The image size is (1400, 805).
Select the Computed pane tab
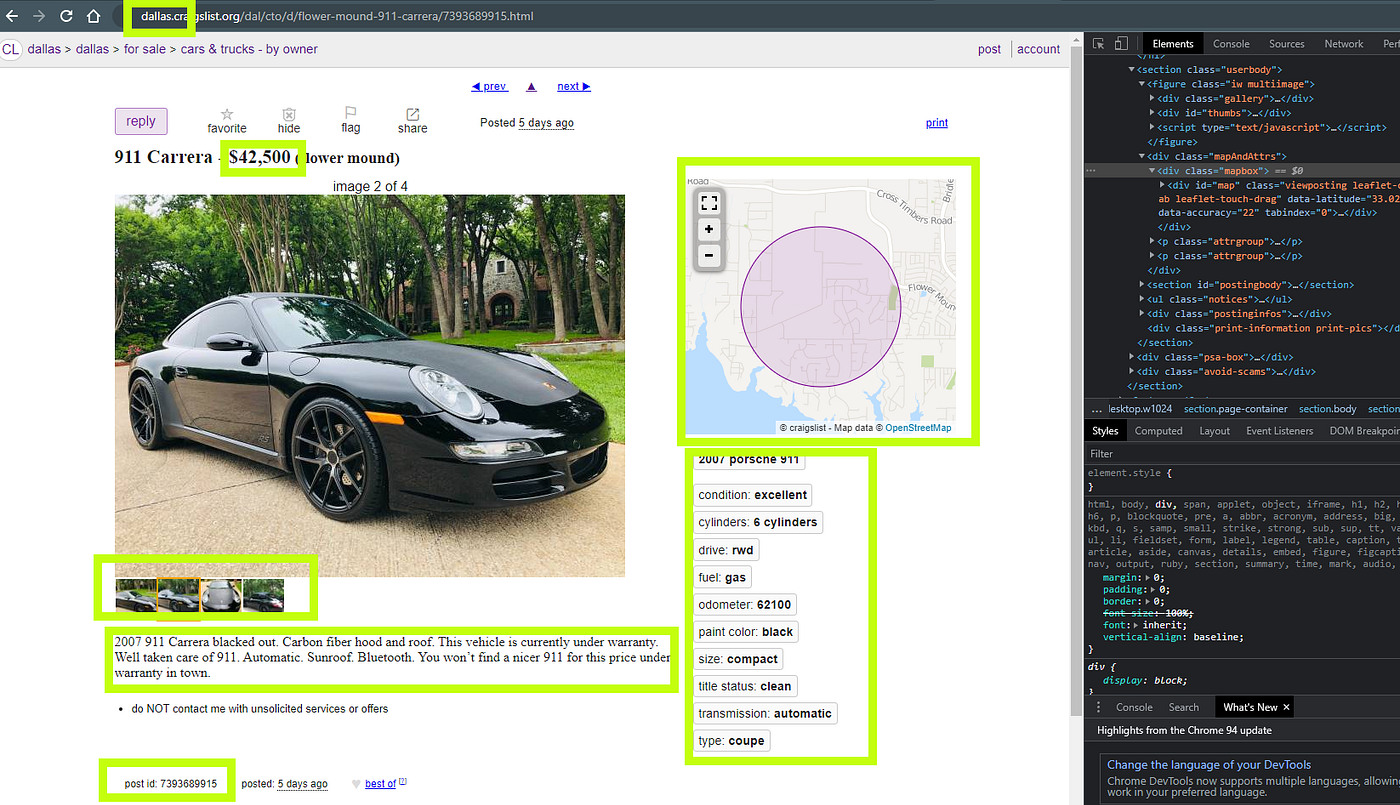(1158, 431)
